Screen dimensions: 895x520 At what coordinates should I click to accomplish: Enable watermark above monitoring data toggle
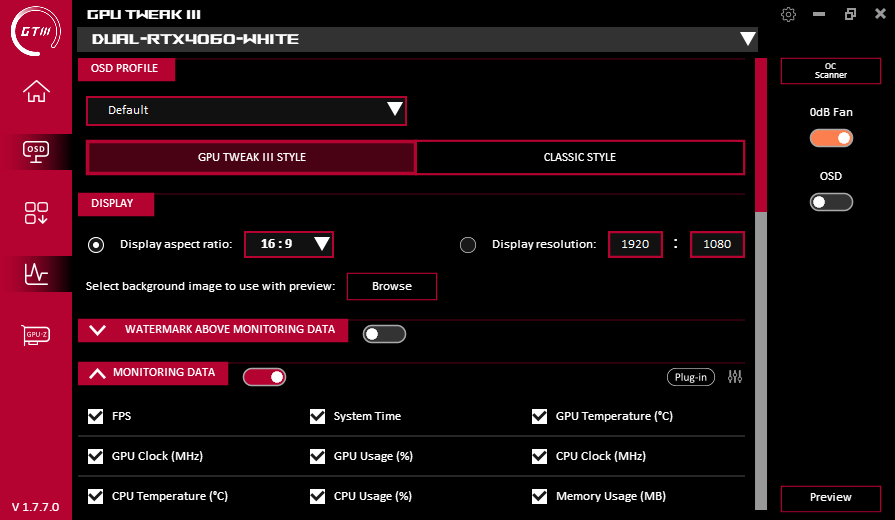pyautogui.click(x=384, y=334)
